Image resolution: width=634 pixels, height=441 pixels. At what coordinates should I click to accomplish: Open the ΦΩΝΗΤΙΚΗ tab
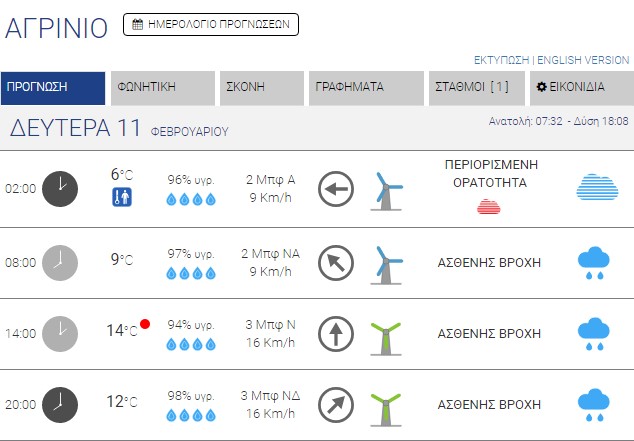point(160,87)
